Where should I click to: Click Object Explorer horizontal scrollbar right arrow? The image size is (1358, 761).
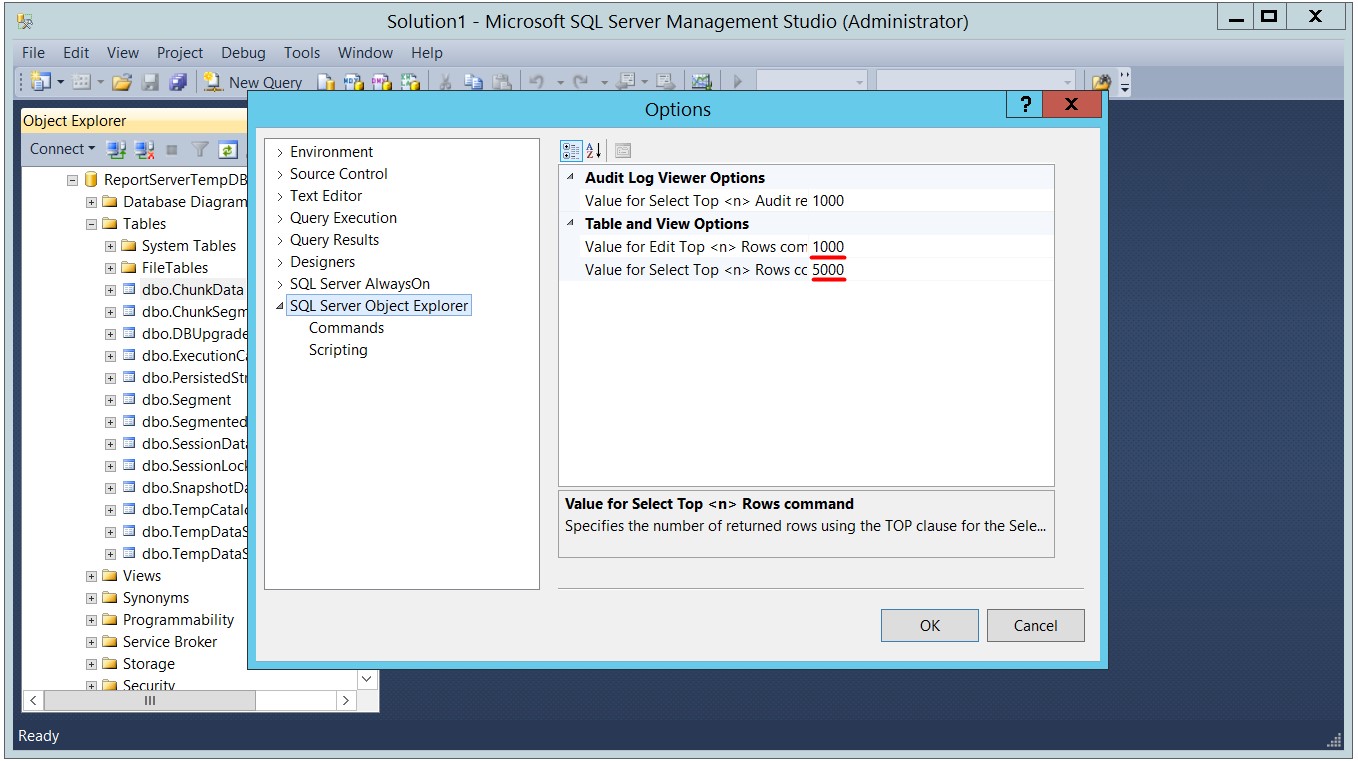346,701
